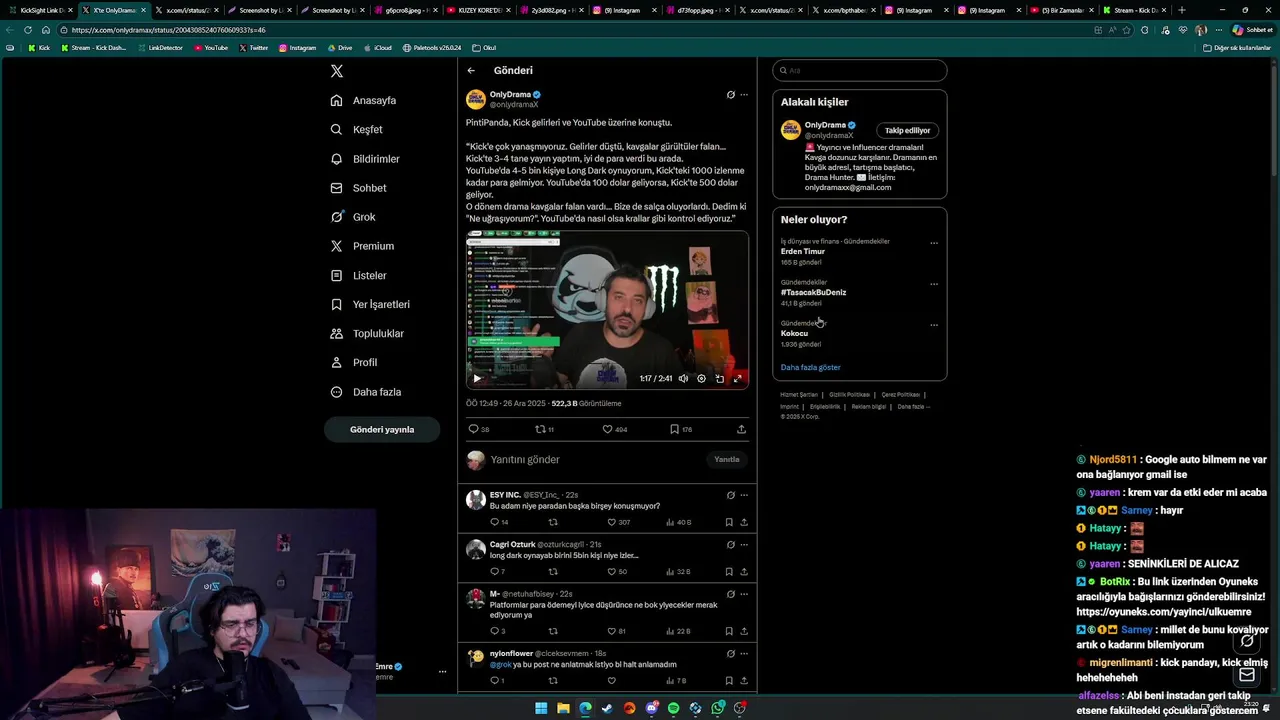Bookmark the main post (176 bookmarks)

681,429
